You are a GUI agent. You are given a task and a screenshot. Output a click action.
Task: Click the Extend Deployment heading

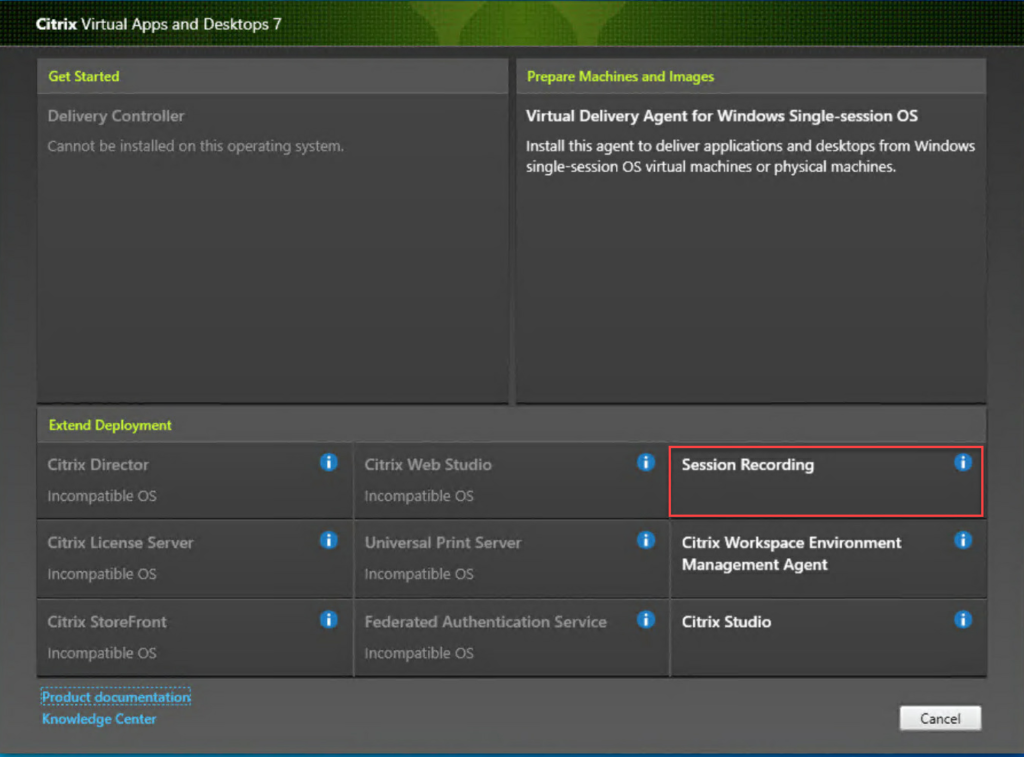110,425
